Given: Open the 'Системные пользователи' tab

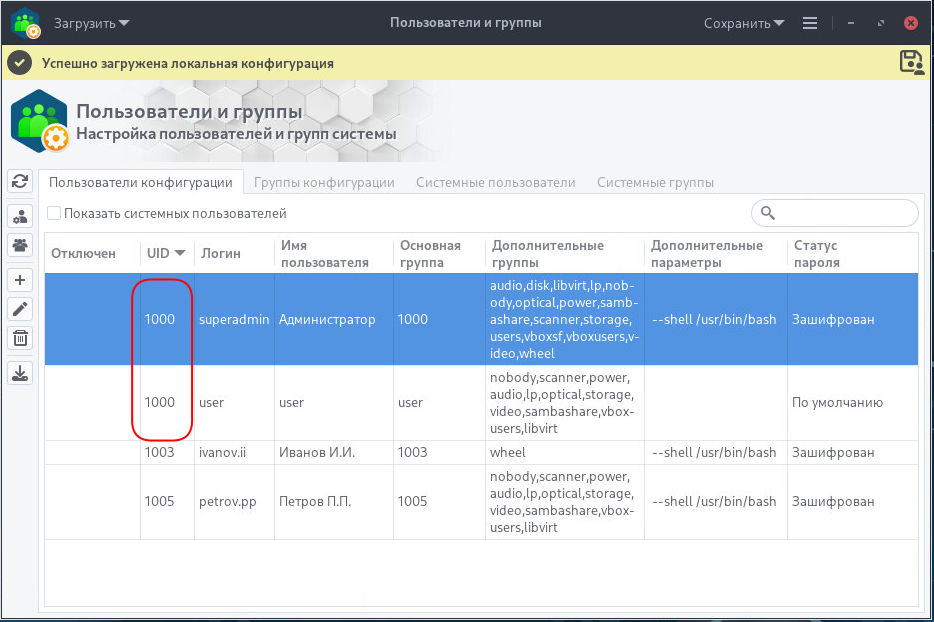Looking at the screenshot, I should tap(495, 182).
